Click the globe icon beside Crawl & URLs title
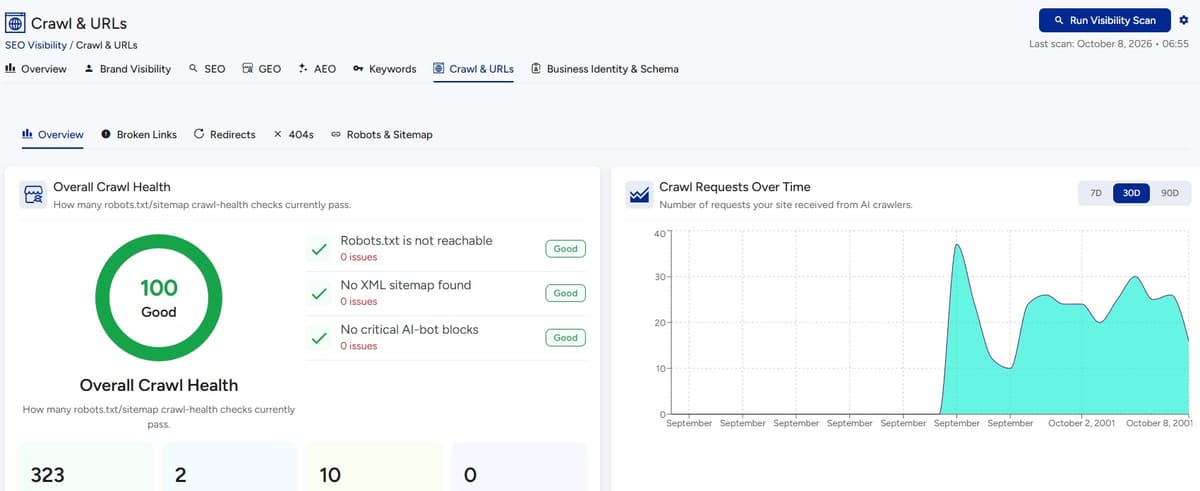Screen dimensions: 1200x491 coord(16,22)
